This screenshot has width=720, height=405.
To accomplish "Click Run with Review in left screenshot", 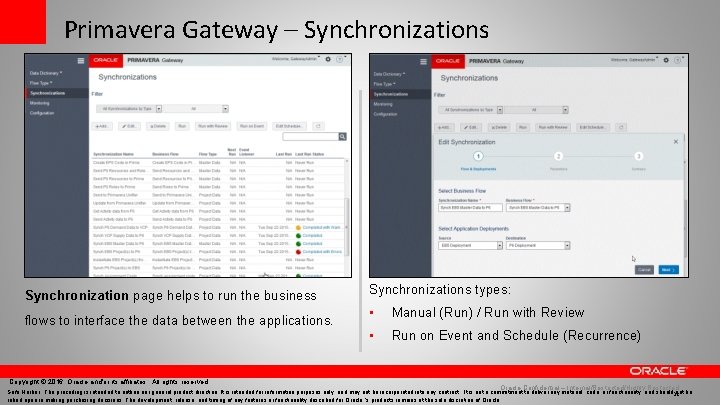I will click(213, 126).
